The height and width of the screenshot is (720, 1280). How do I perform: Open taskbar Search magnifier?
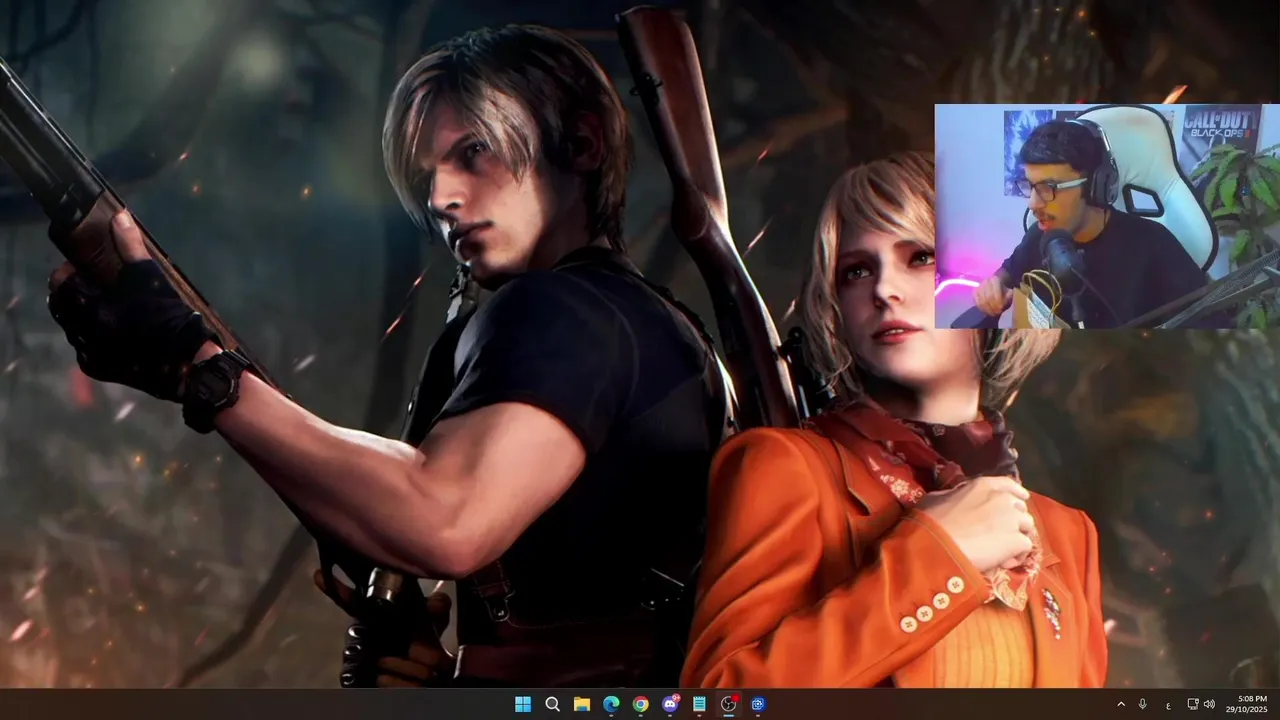click(x=552, y=704)
